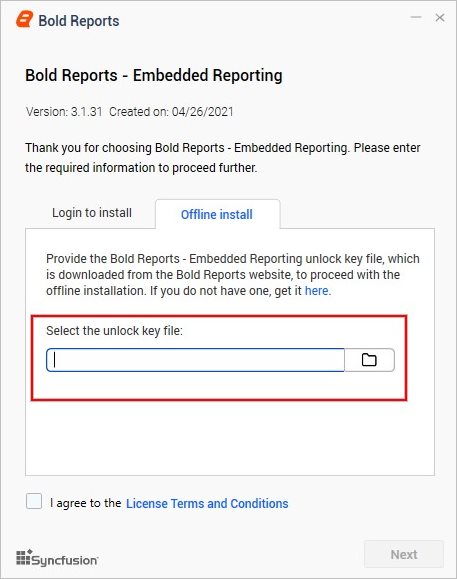457x579 pixels.
Task: Click the folder browse icon for key file
Action: [369, 360]
